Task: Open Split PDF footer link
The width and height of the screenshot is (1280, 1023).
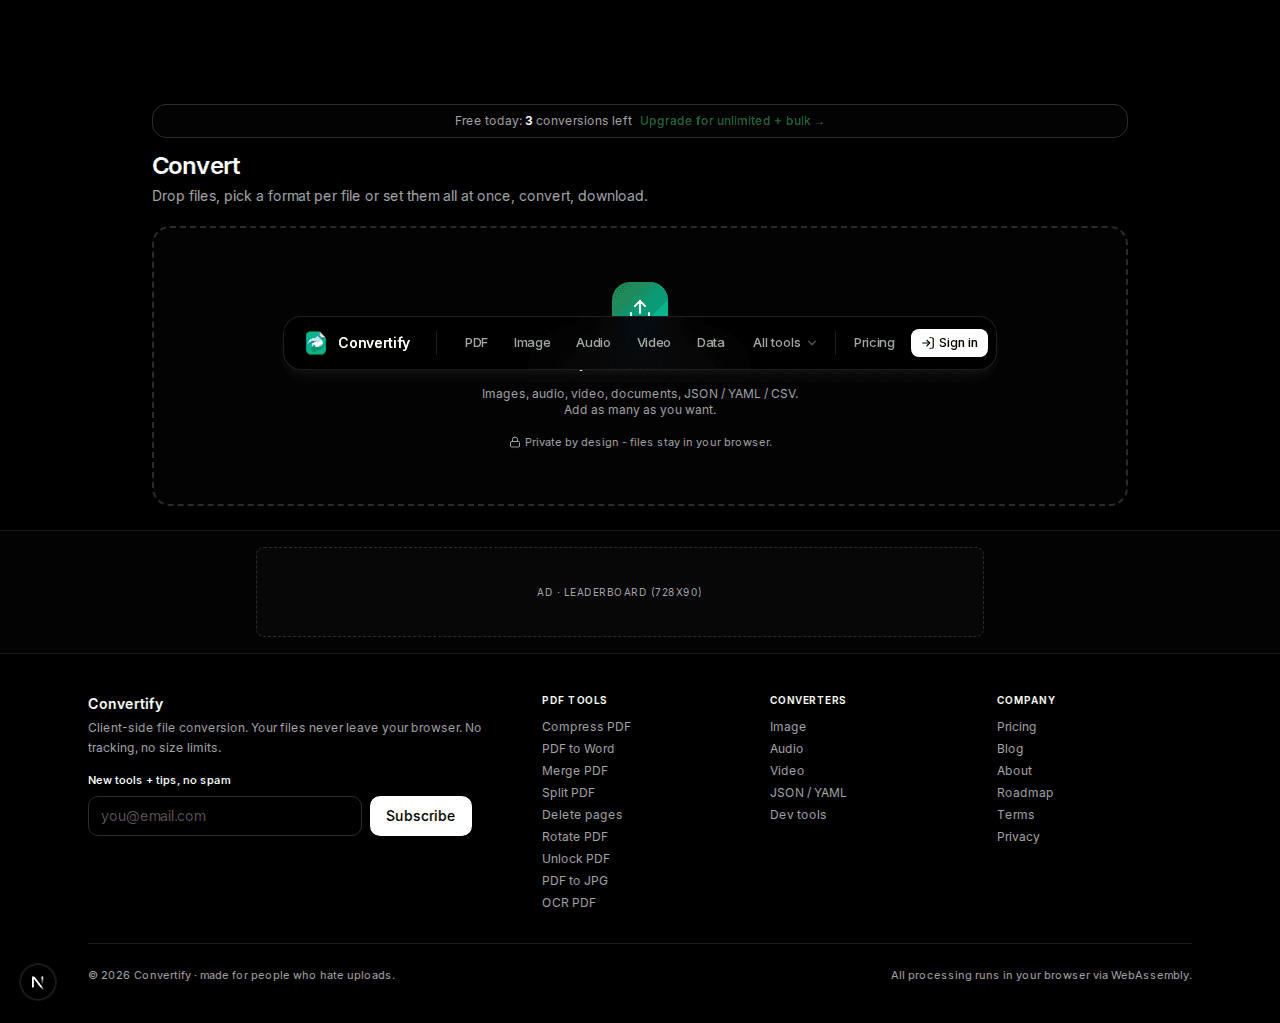Action: click(x=568, y=793)
